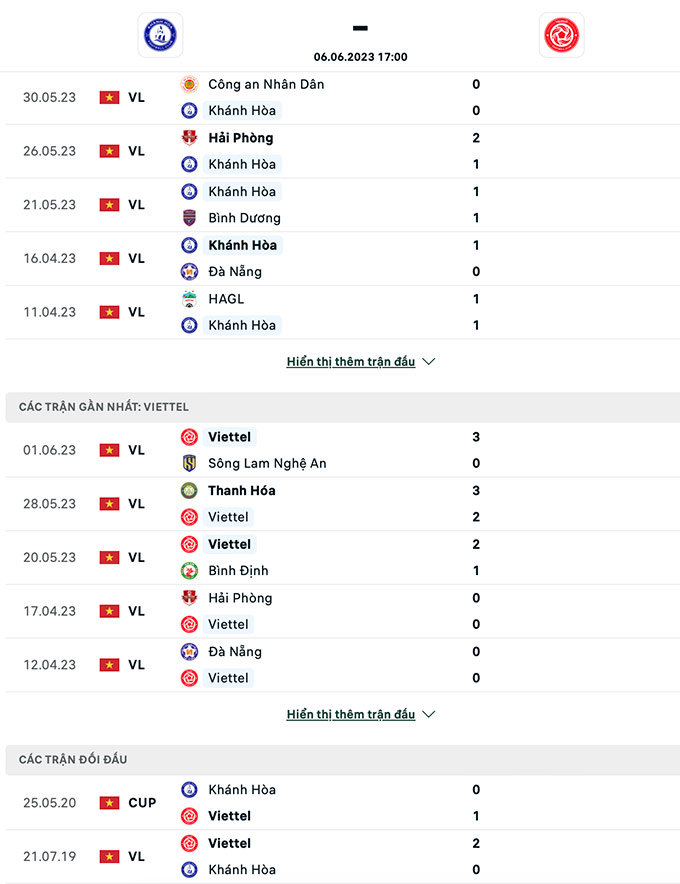Viewport: 680px width, 884px height.
Task: Expand more matches under the Viettel list
Action: click(350, 715)
